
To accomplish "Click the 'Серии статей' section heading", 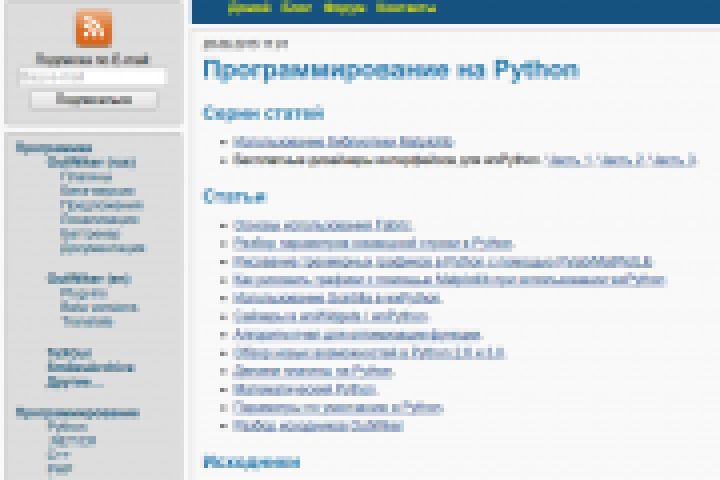I will (264, 113).
